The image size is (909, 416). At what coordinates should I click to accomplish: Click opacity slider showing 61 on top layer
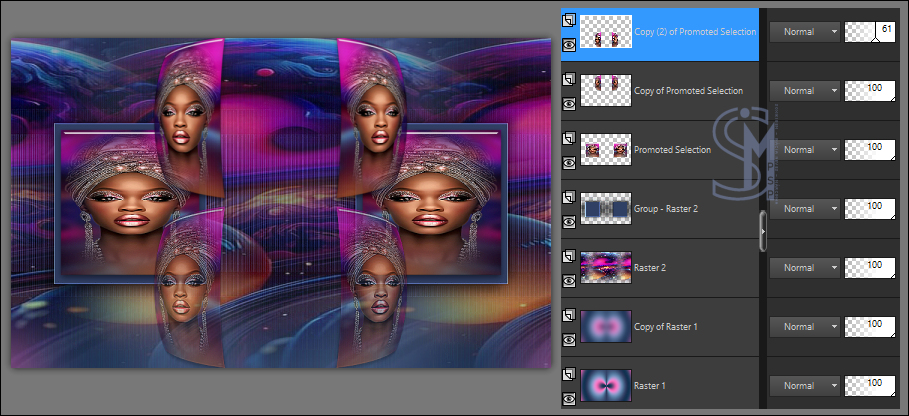[870, 32]
